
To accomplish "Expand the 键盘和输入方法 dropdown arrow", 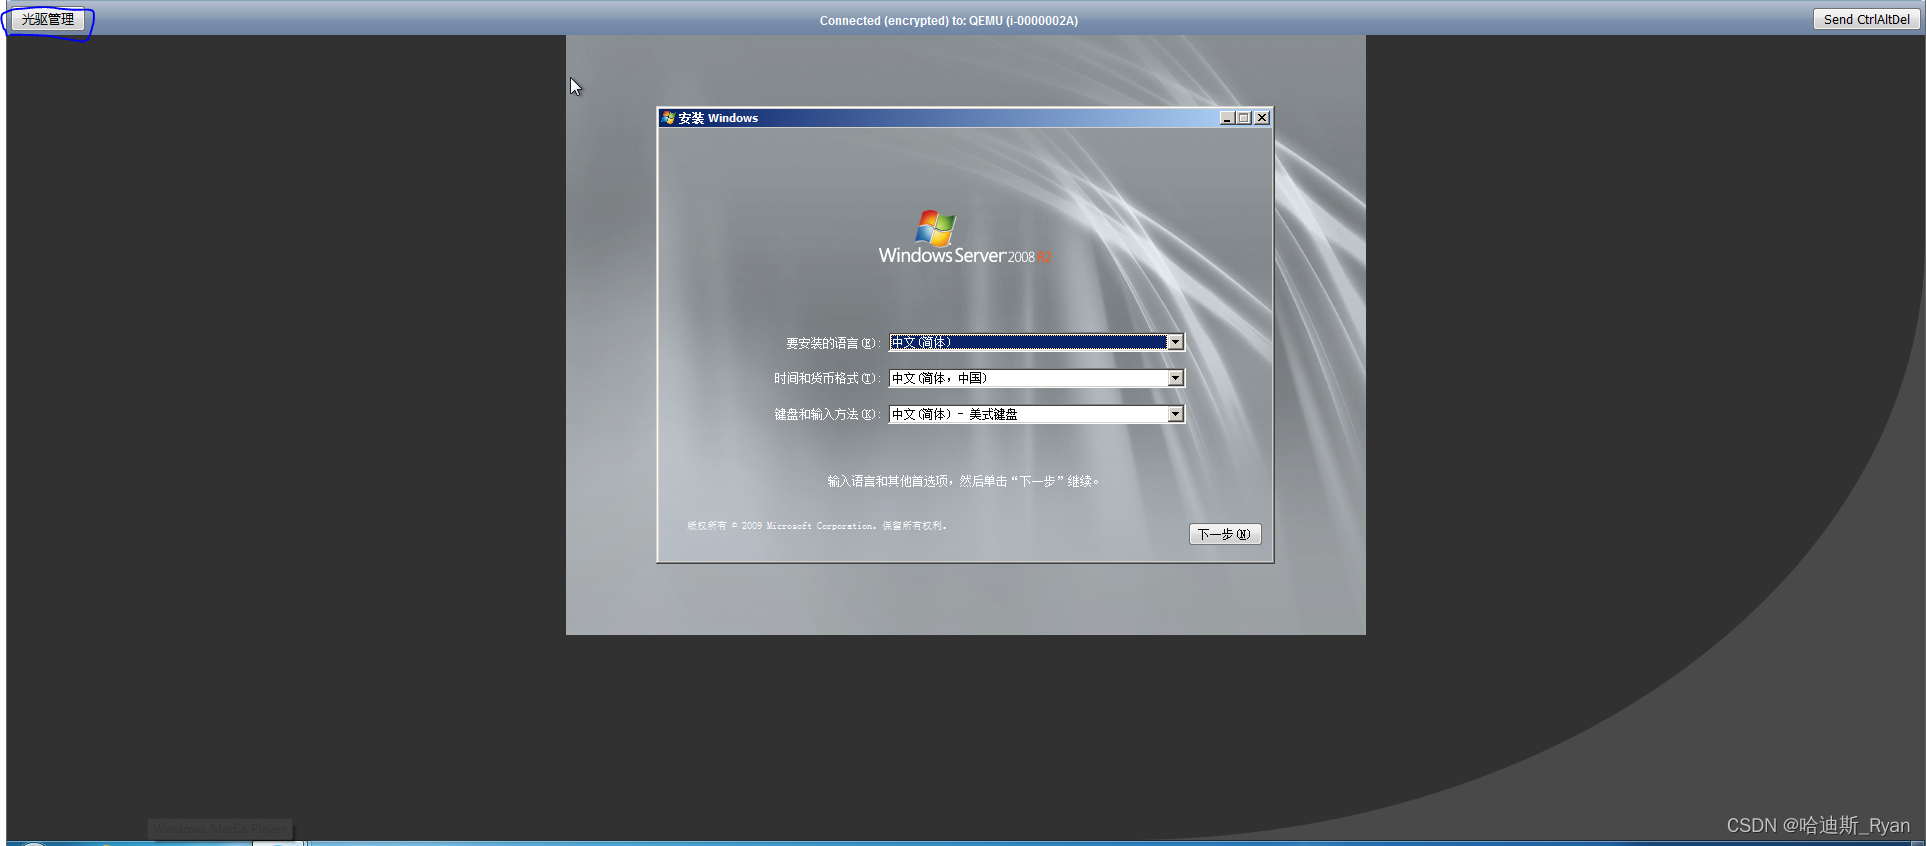I will pos(1176,414).
